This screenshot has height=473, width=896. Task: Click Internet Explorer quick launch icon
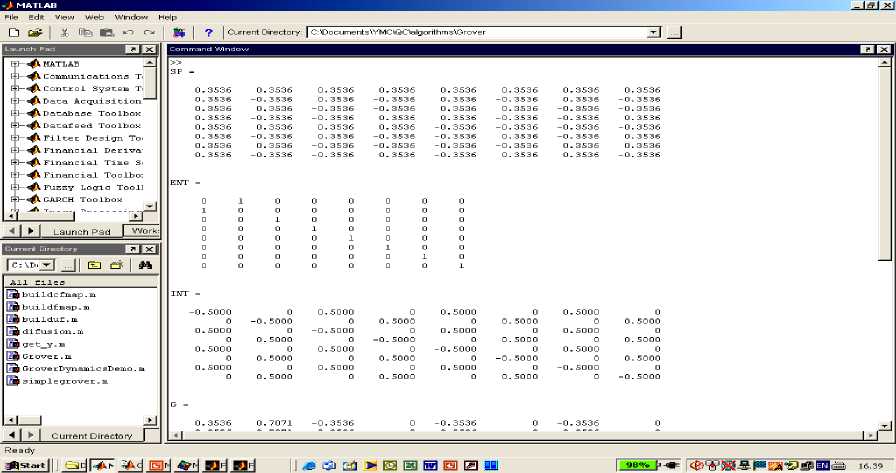pyautogui.click(x=309, y=466)
